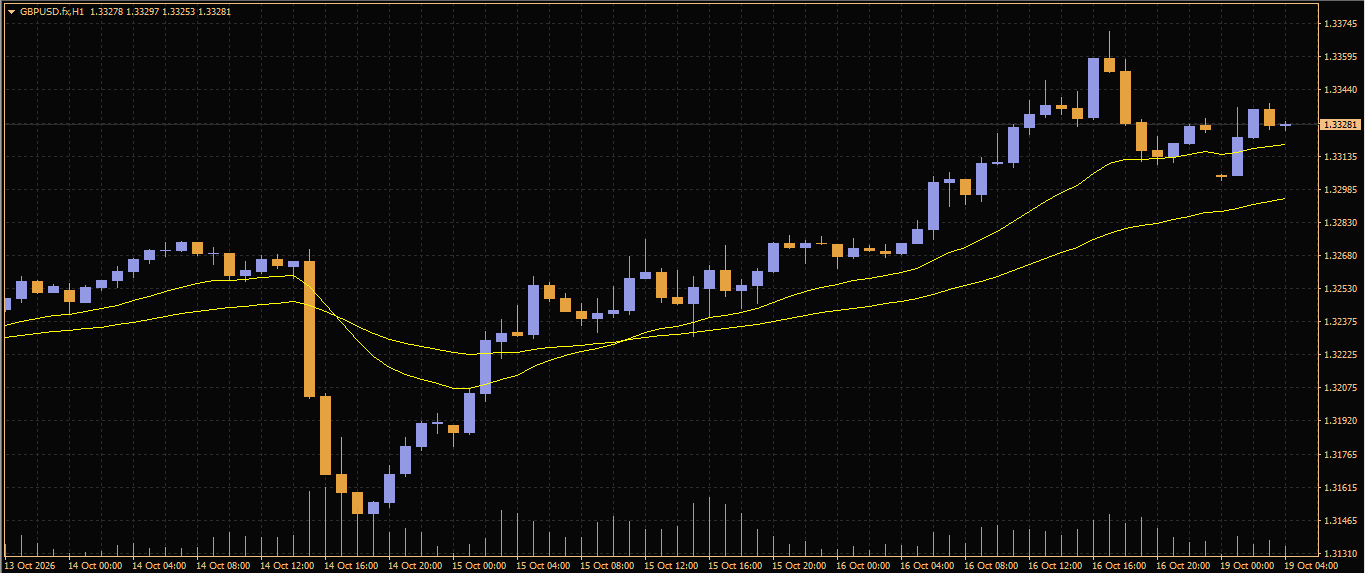Click the 14 Oct 00:00 time label
Image resolution: width=1365 pixels, height=573 pixels.
(95, 566)
